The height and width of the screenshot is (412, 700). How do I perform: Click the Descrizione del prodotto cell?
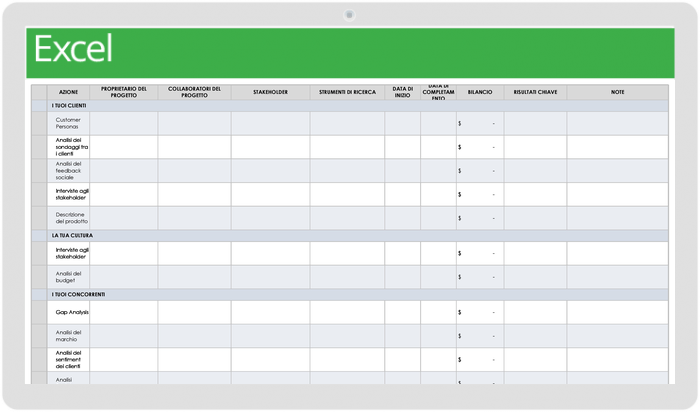click(x=68, y=217)
